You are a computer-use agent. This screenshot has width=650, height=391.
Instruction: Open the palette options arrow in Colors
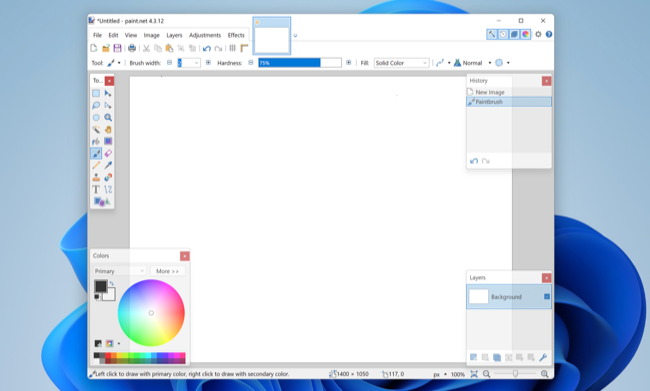(x=119, y=344)
